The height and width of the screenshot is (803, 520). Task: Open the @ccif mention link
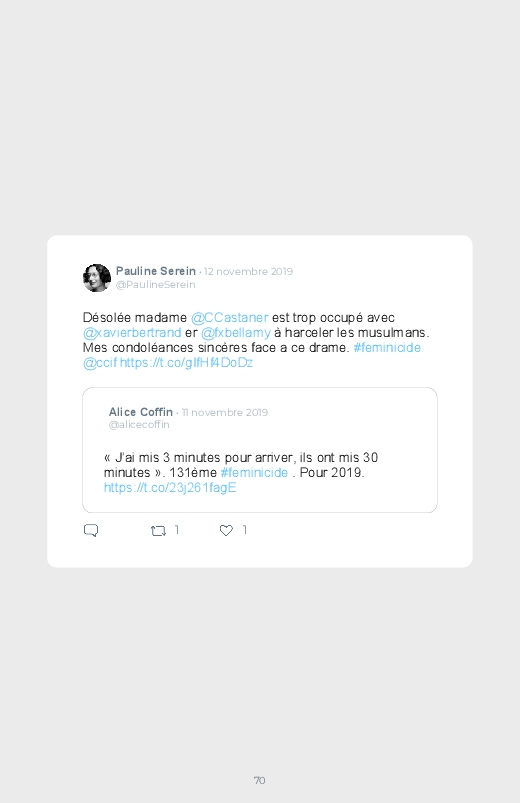coord(100,363)
